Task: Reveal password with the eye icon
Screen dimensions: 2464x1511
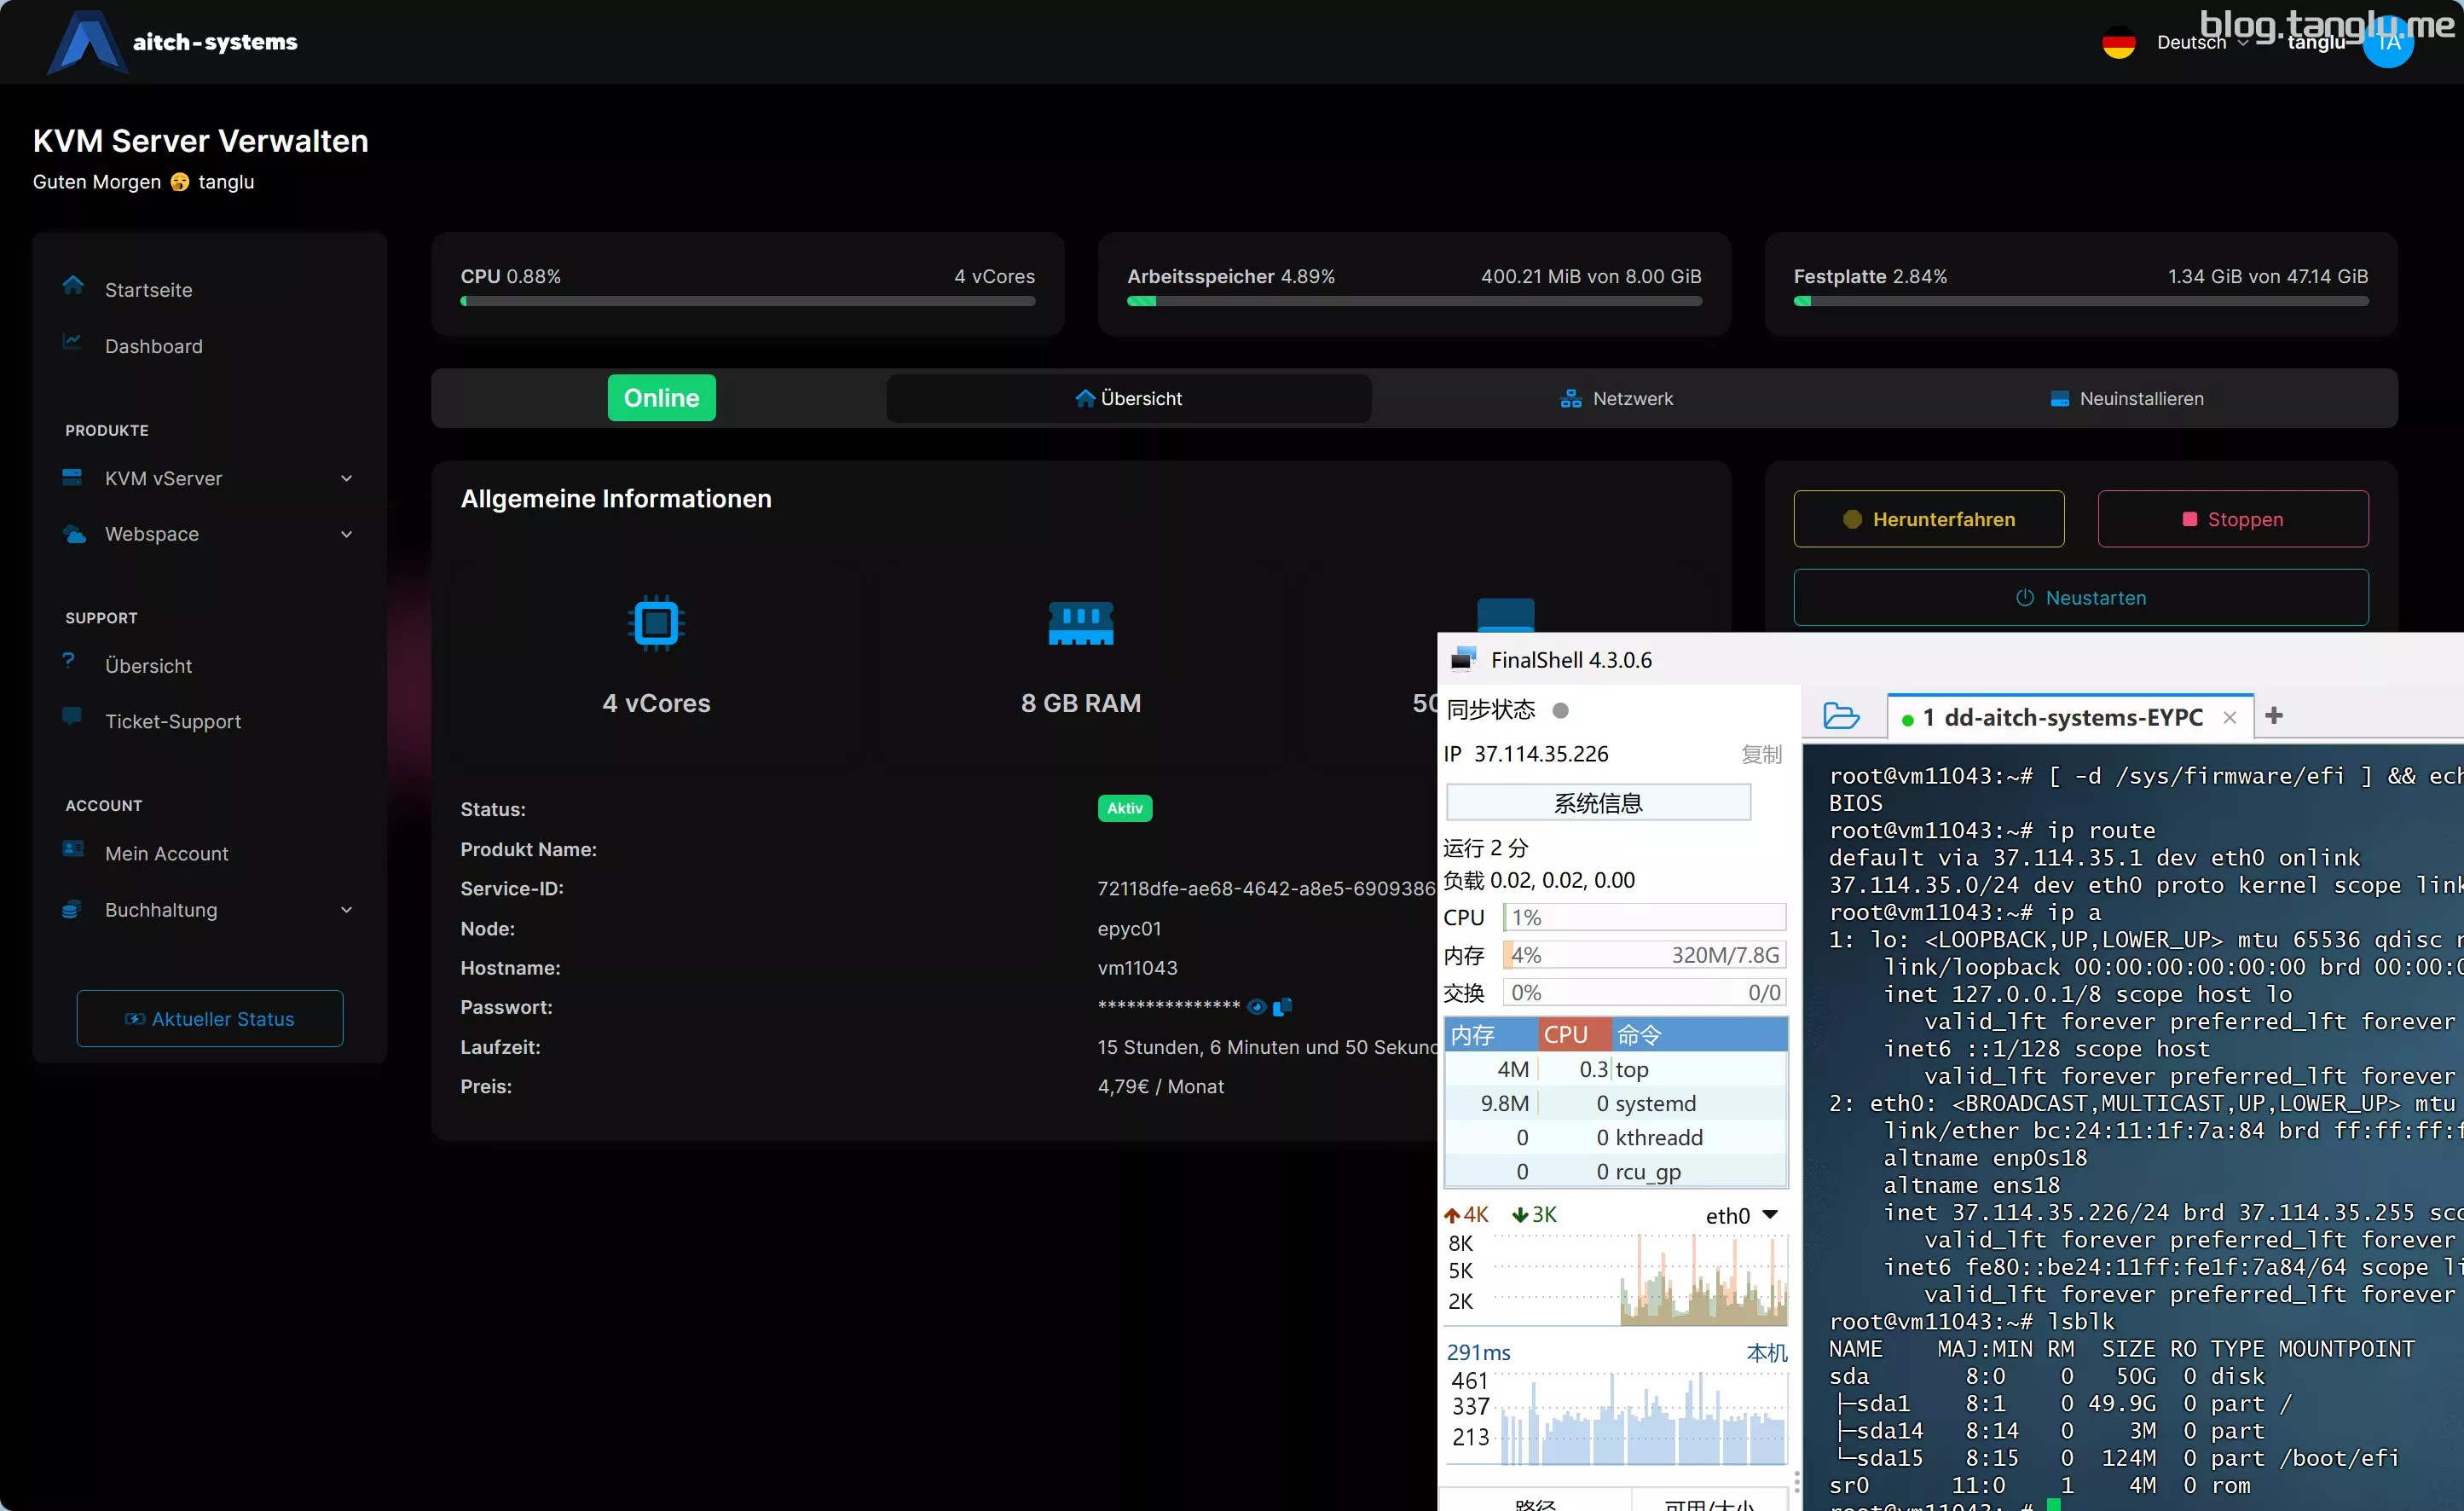Action: pyautogui.click(x=1257, y=1007)
